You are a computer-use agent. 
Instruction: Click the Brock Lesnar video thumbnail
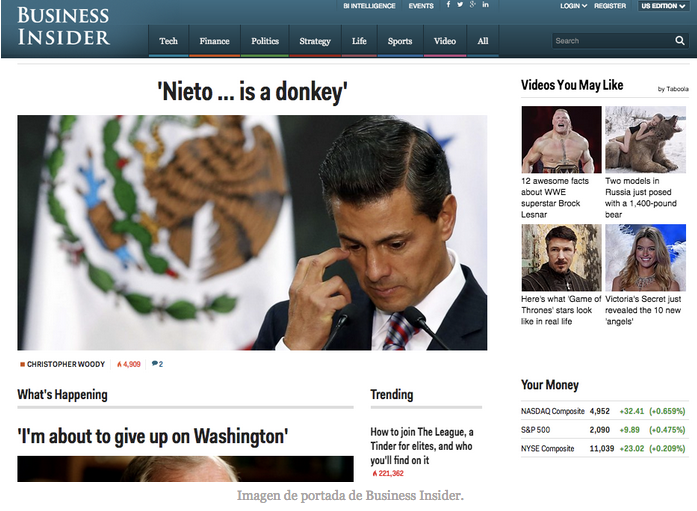click(561, 139)
